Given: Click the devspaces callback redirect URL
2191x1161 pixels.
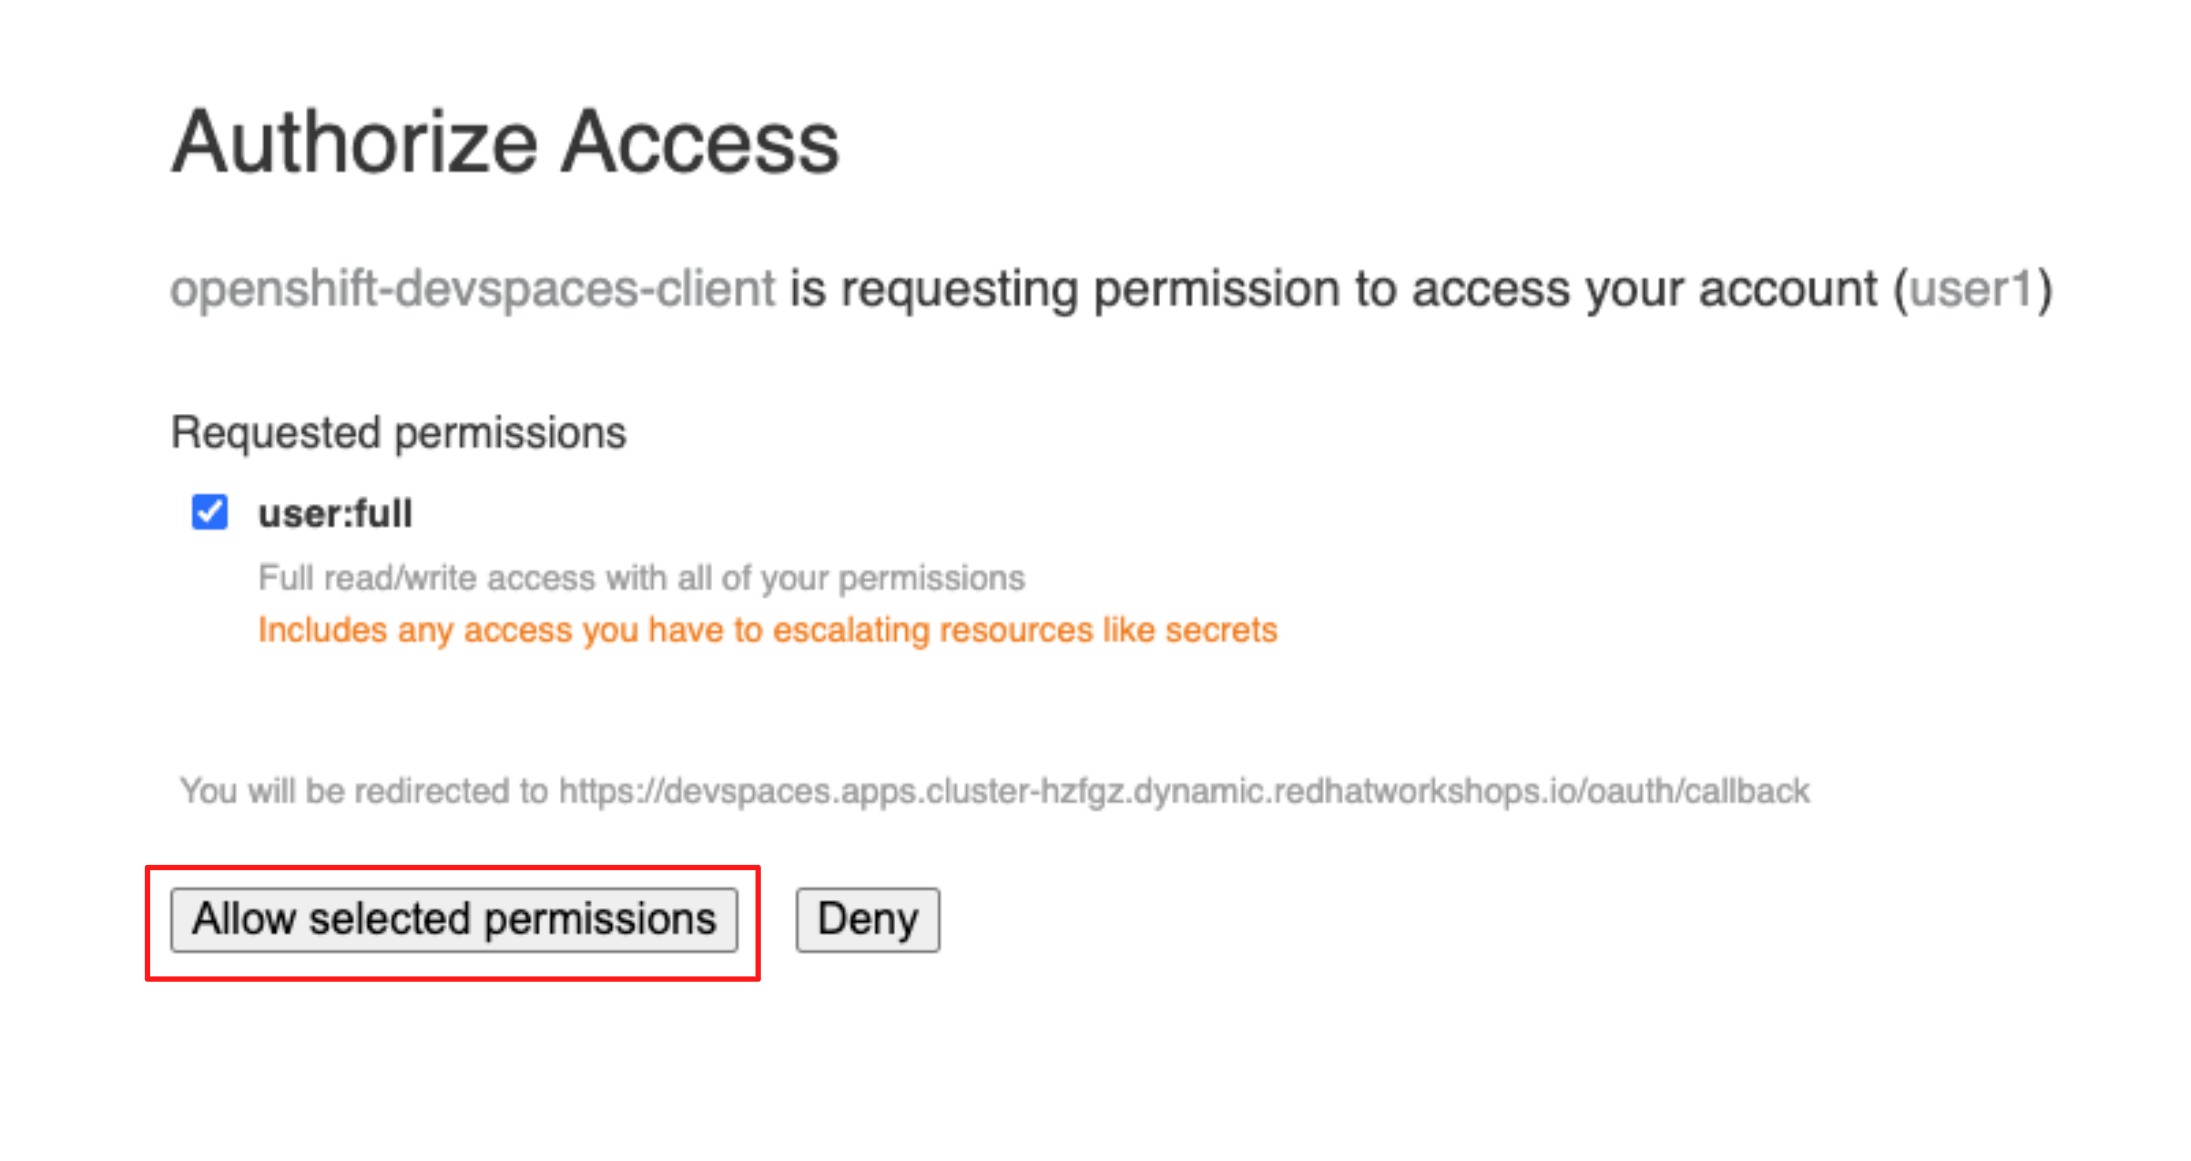Looking at the screenshot, I should (1184, 790).
